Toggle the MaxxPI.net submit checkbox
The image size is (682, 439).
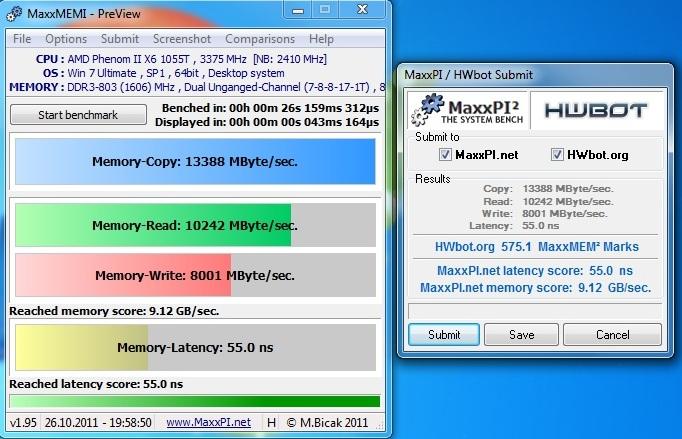click(x=445, y=154)
